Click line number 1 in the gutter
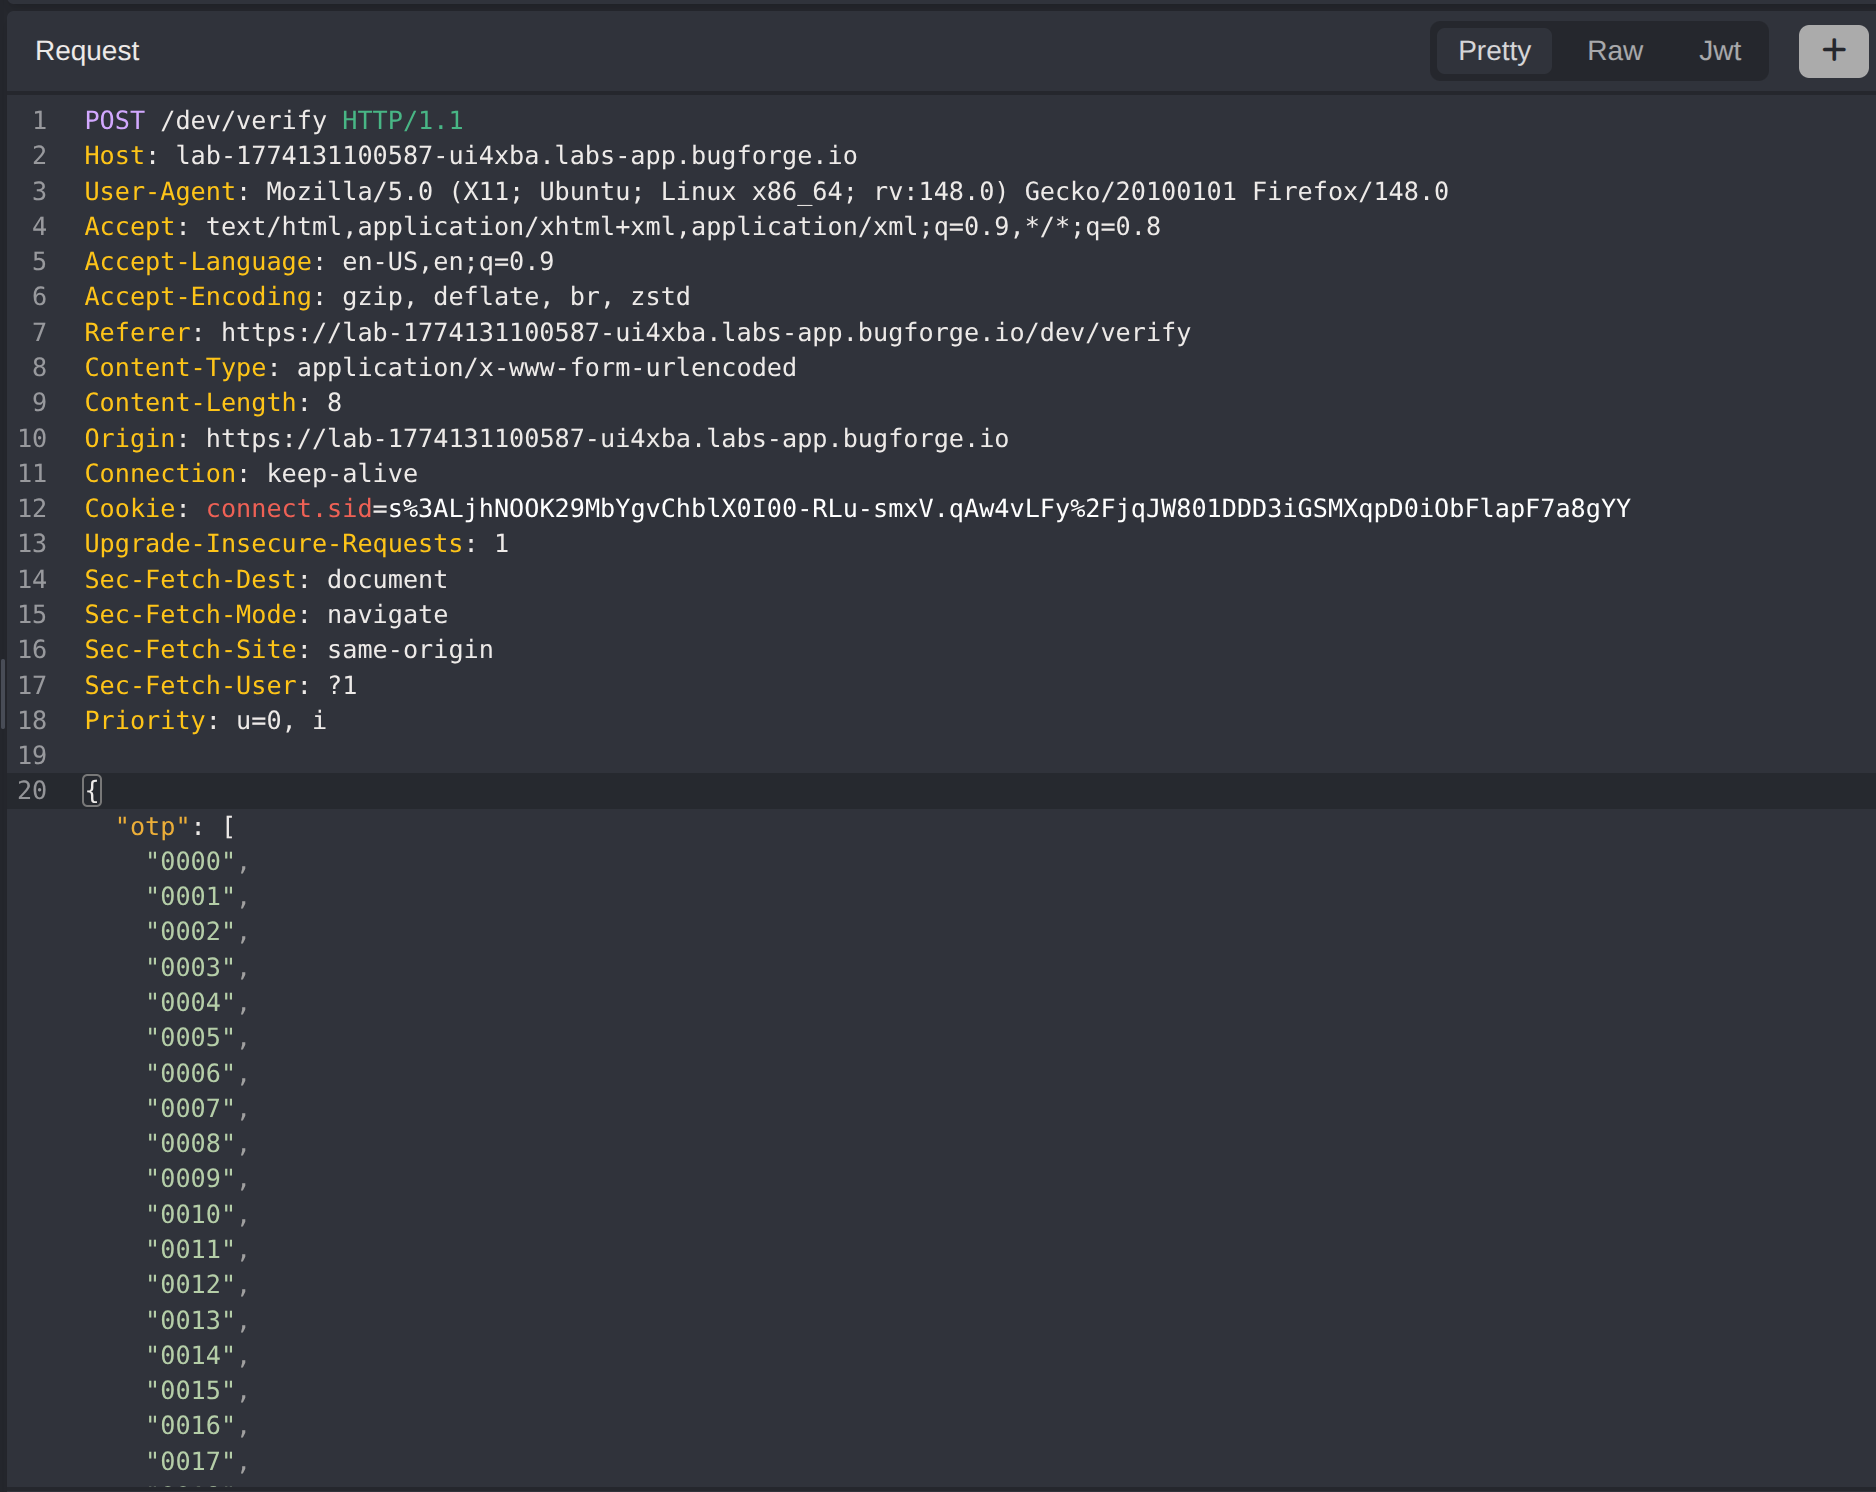Image resolution: width=1876 pixels, height=1492 pixels. (39, 120)
